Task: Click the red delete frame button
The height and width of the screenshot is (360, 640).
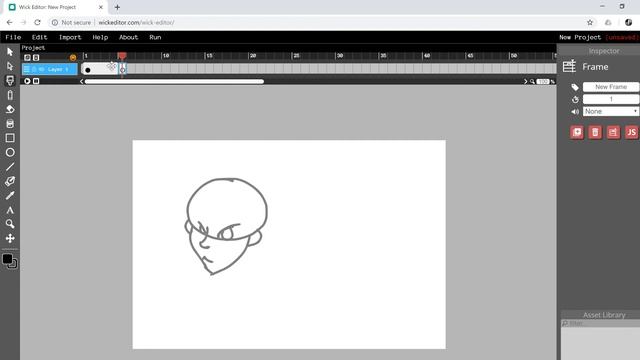Action: click(595, 132)
